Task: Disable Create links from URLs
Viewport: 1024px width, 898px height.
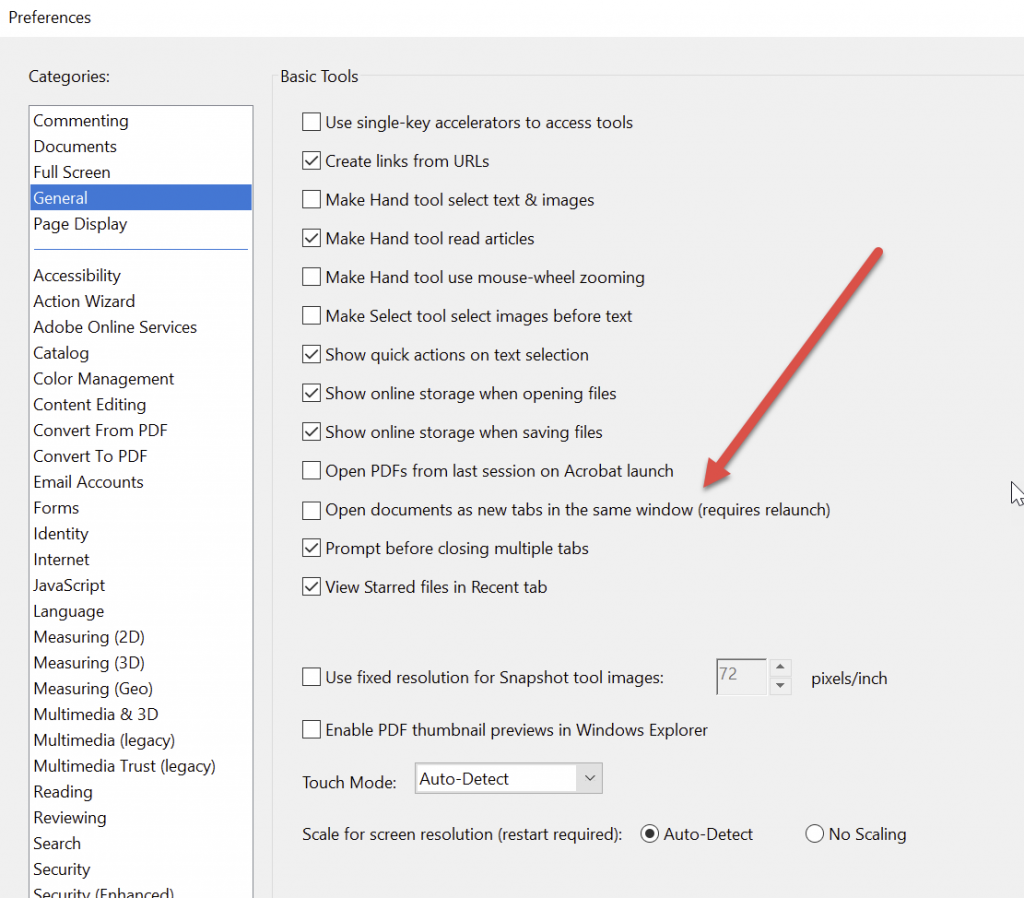Action: pos(313,160)
